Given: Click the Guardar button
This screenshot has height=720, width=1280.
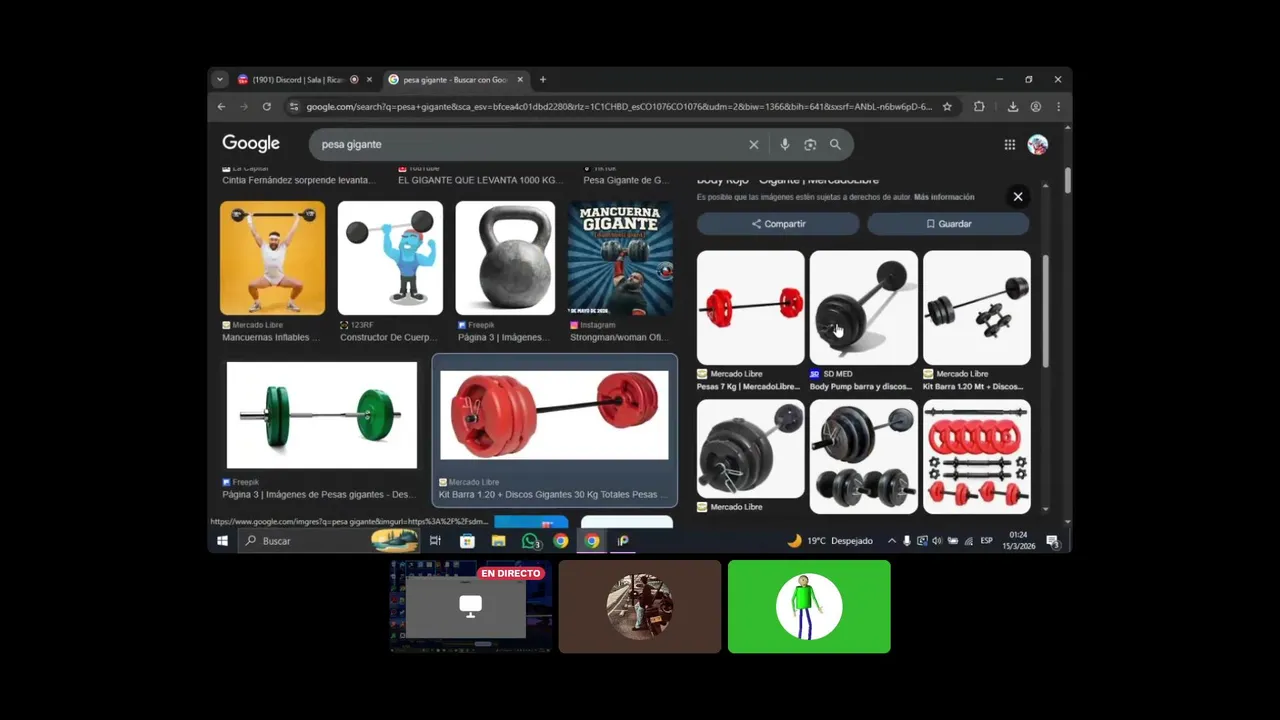Looking at the screenshot, I should (x=948, y=224).
